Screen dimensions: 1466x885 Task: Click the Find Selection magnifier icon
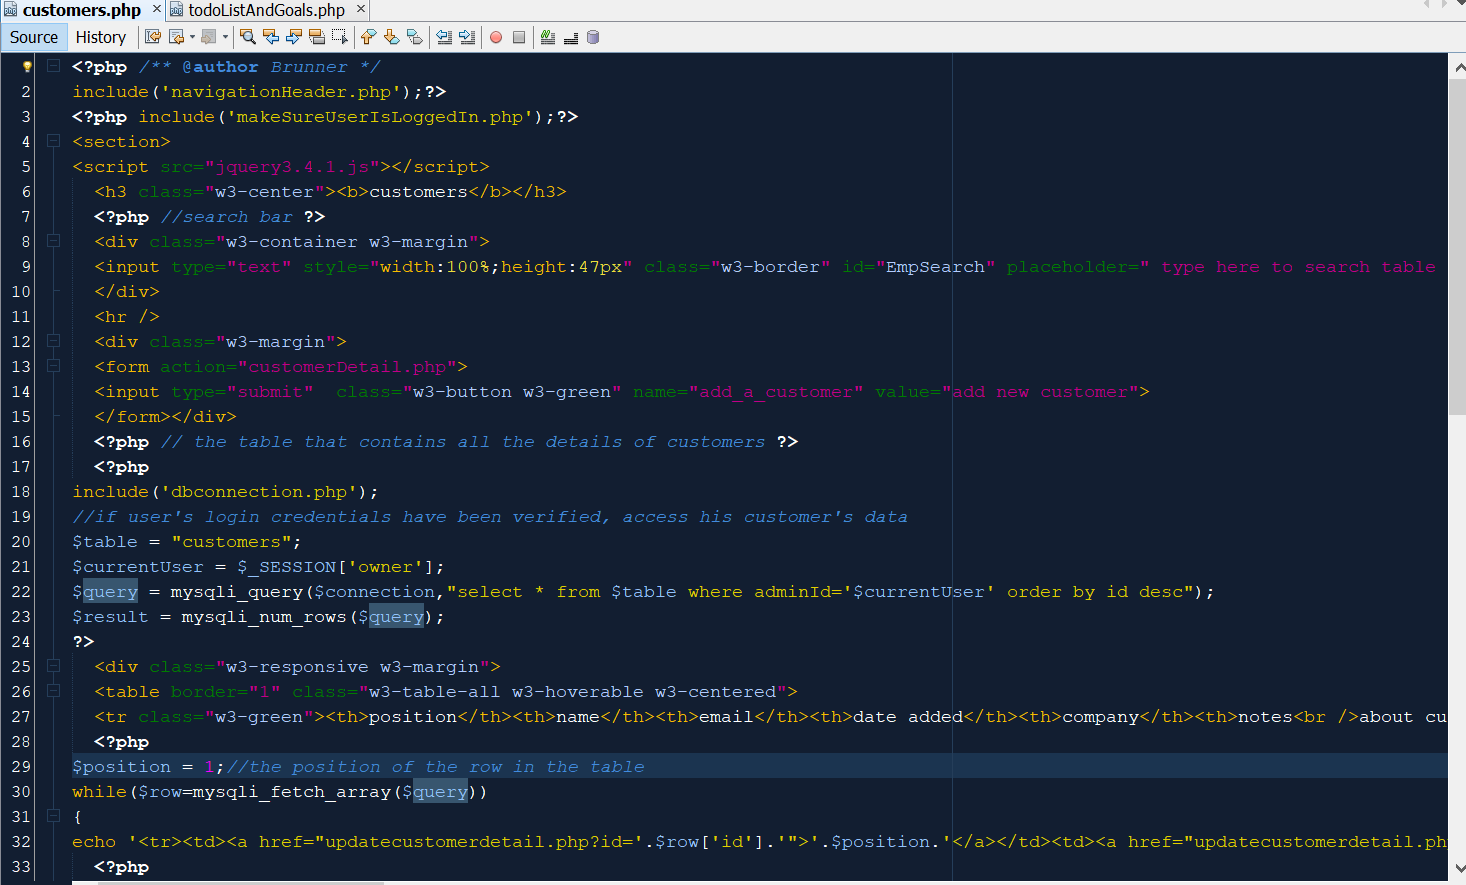248,37
